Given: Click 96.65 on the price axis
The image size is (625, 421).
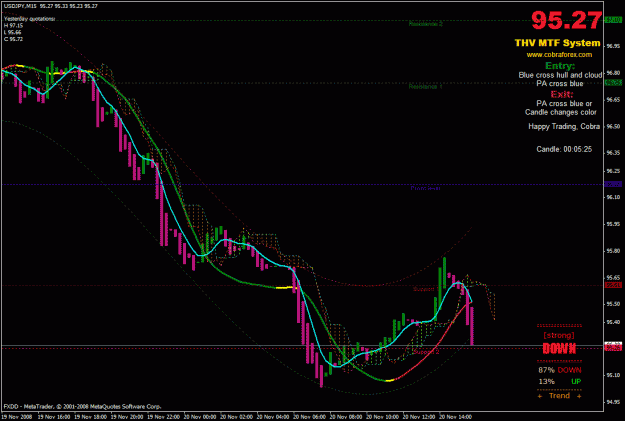Looking at the screenshot, I should click(x=613, y=100).
